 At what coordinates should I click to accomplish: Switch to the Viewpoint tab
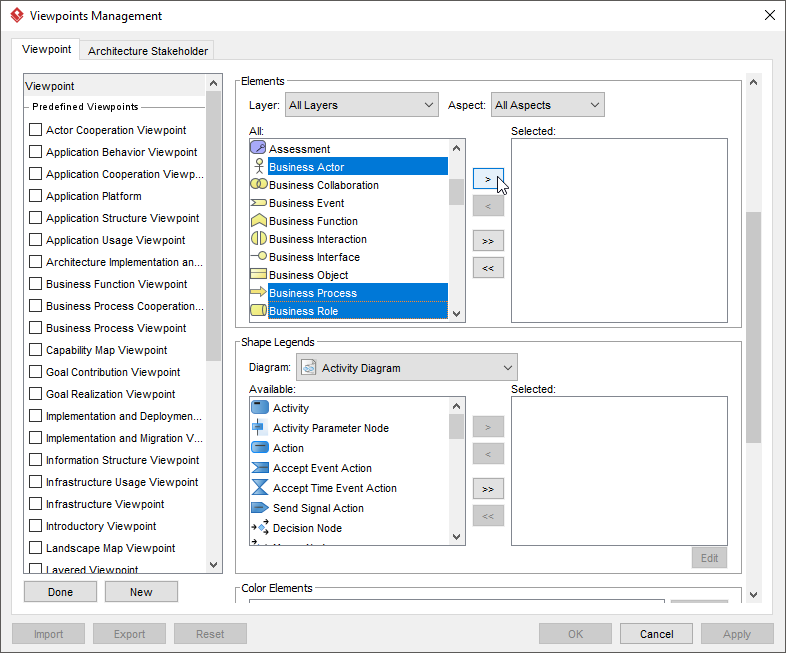tap(46, 49)
